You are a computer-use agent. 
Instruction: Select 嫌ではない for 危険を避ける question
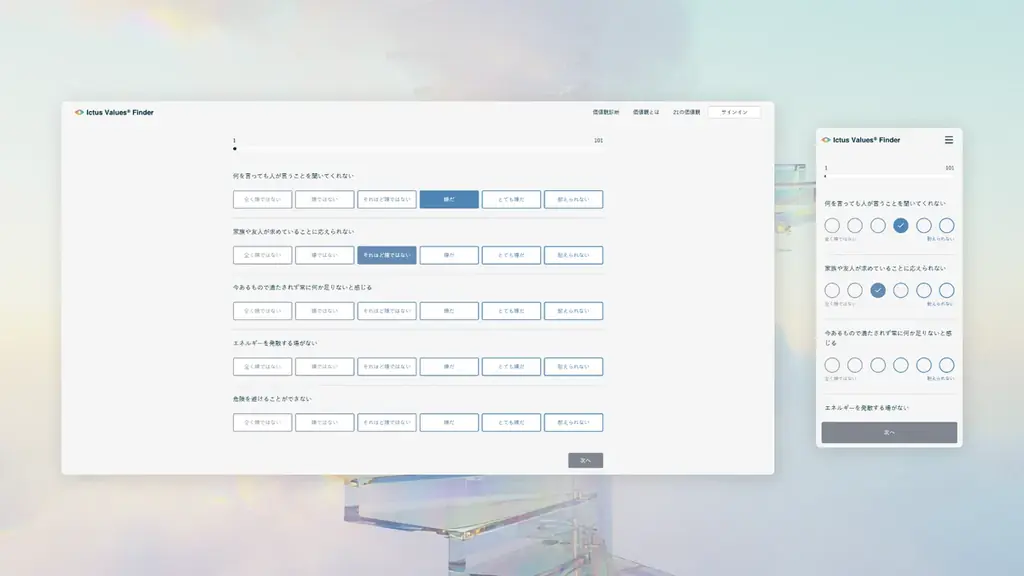324,422
